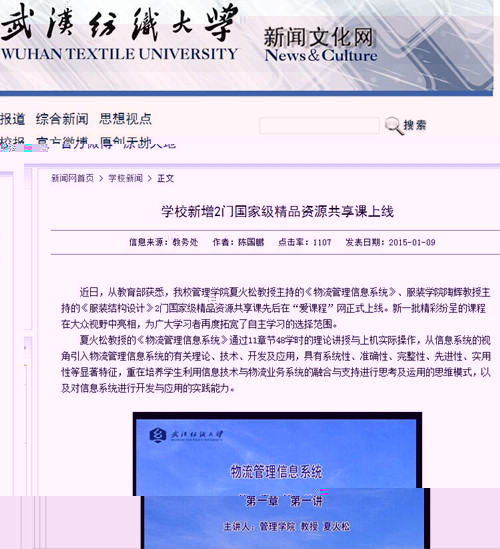Click the 搜索 search button label

[x=415, y=125]
